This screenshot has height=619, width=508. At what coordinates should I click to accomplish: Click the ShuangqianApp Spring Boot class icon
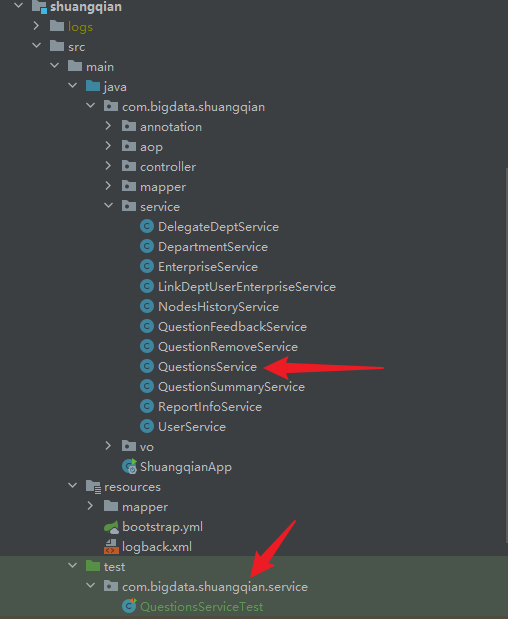tap(129, 467)
